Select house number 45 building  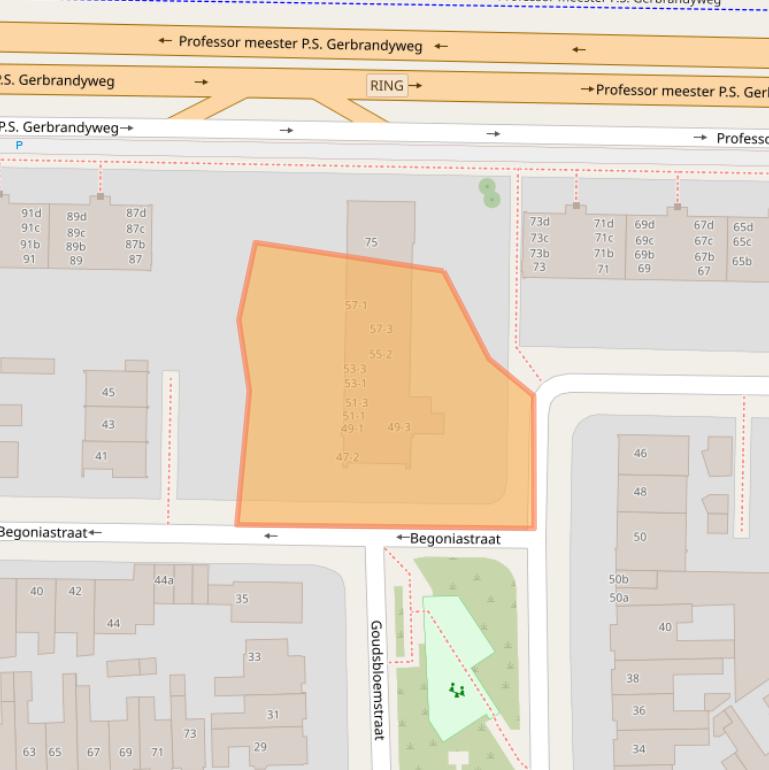[108, 392]
